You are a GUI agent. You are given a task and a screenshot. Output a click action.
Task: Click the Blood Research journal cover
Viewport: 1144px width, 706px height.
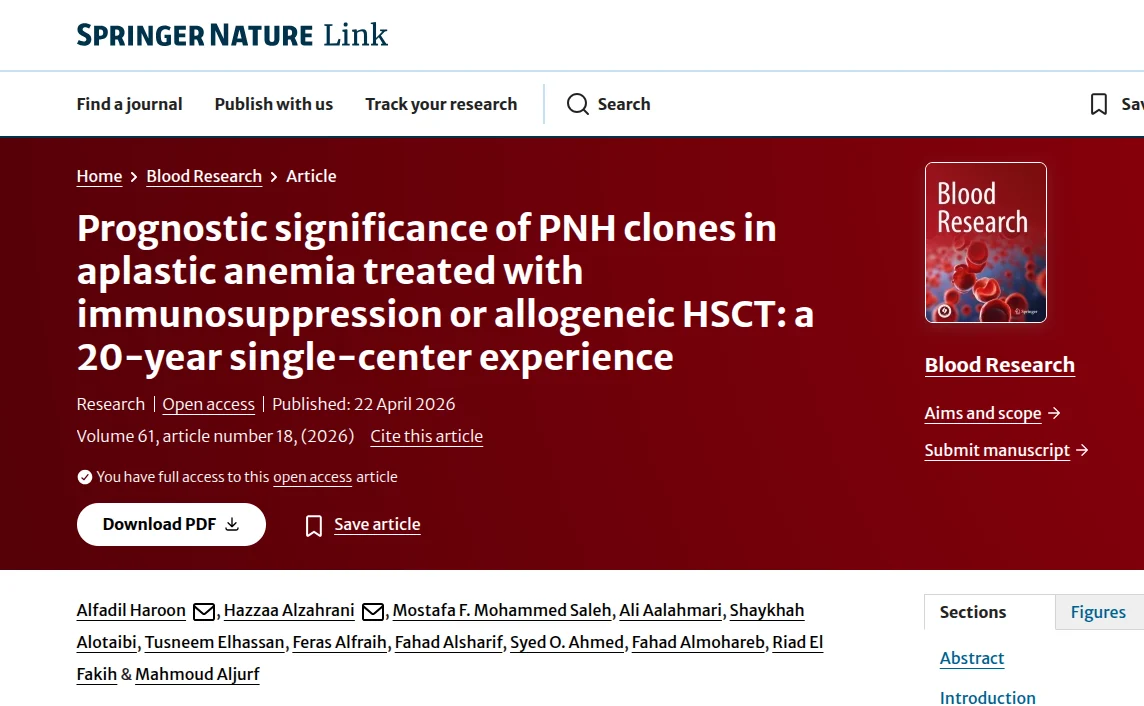coord(985,242)
